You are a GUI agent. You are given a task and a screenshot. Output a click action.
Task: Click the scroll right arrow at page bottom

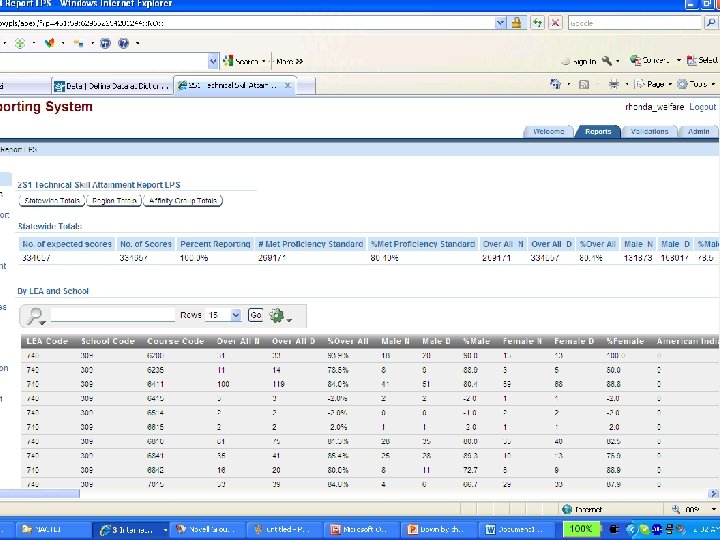click(714, 494)
